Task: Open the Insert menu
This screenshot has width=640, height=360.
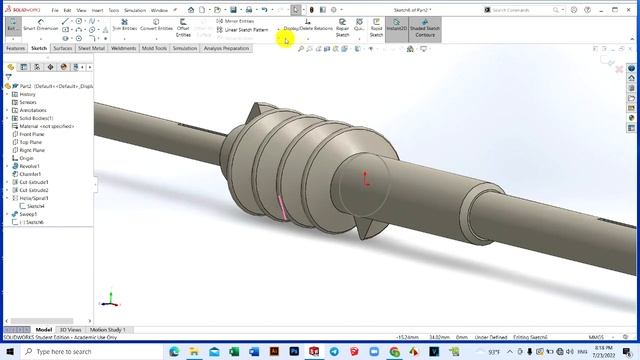Action: [97, 10]
